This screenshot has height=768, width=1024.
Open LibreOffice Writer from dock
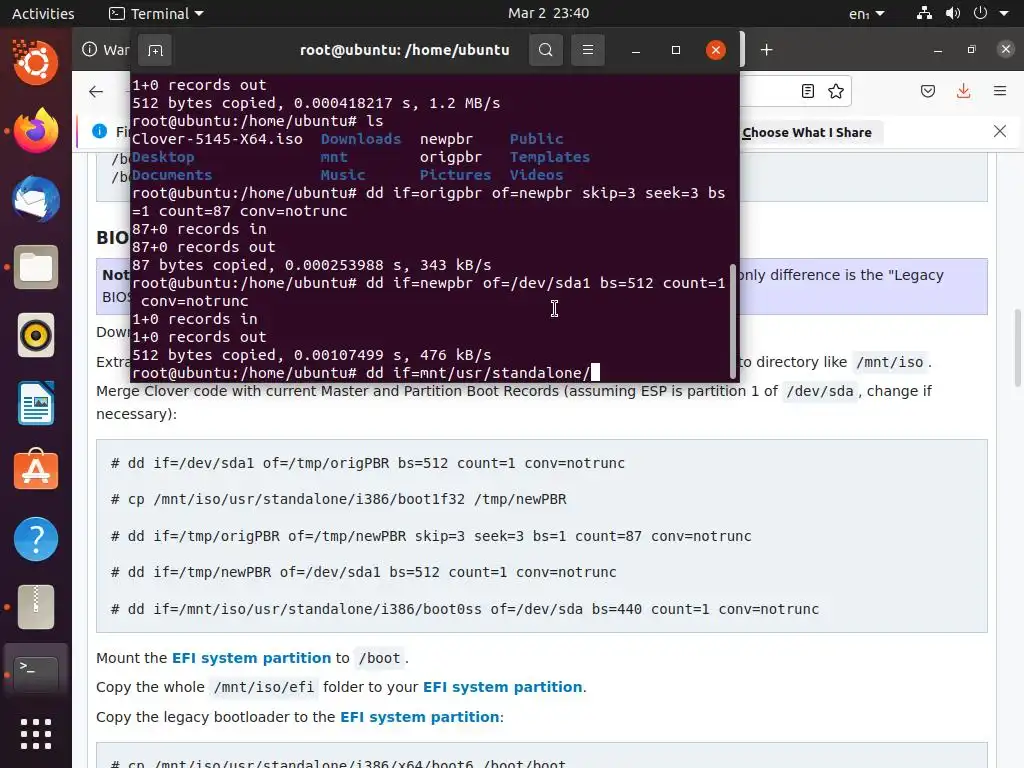(x=35, y=403)
